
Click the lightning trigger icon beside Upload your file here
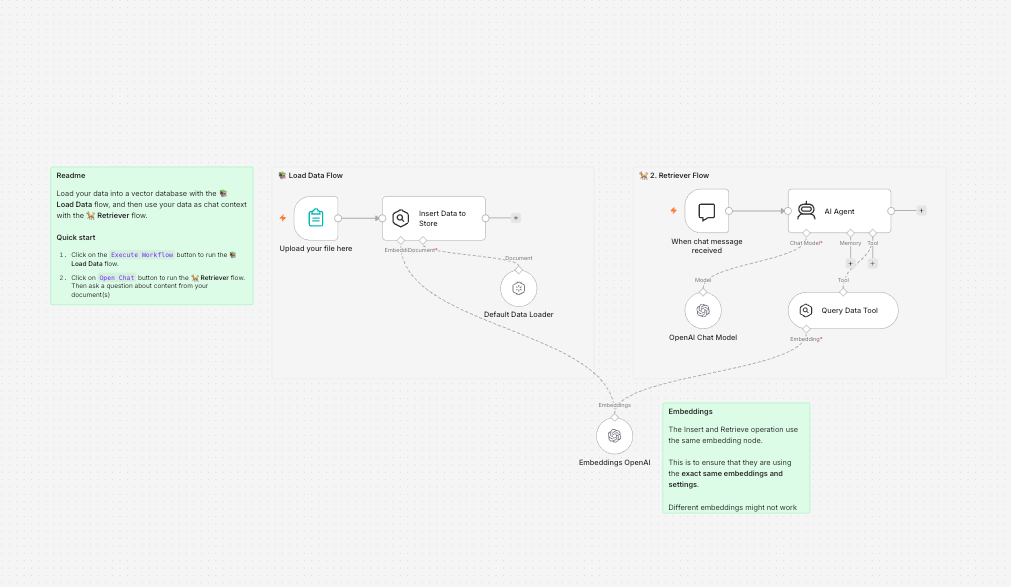282,218
